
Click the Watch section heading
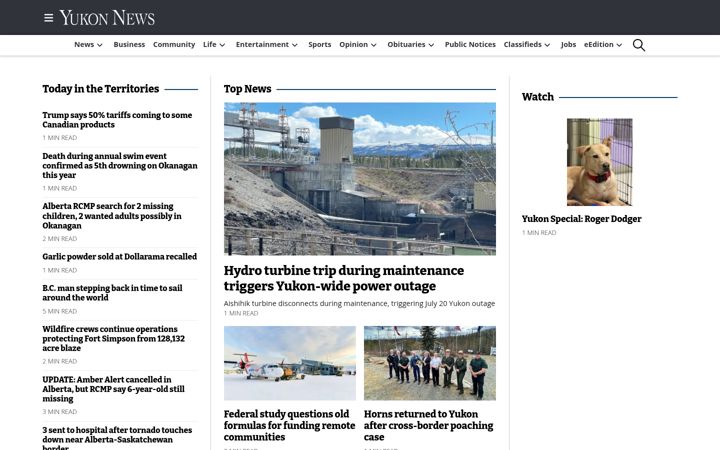pyautogui.click(x=538, y=97)
